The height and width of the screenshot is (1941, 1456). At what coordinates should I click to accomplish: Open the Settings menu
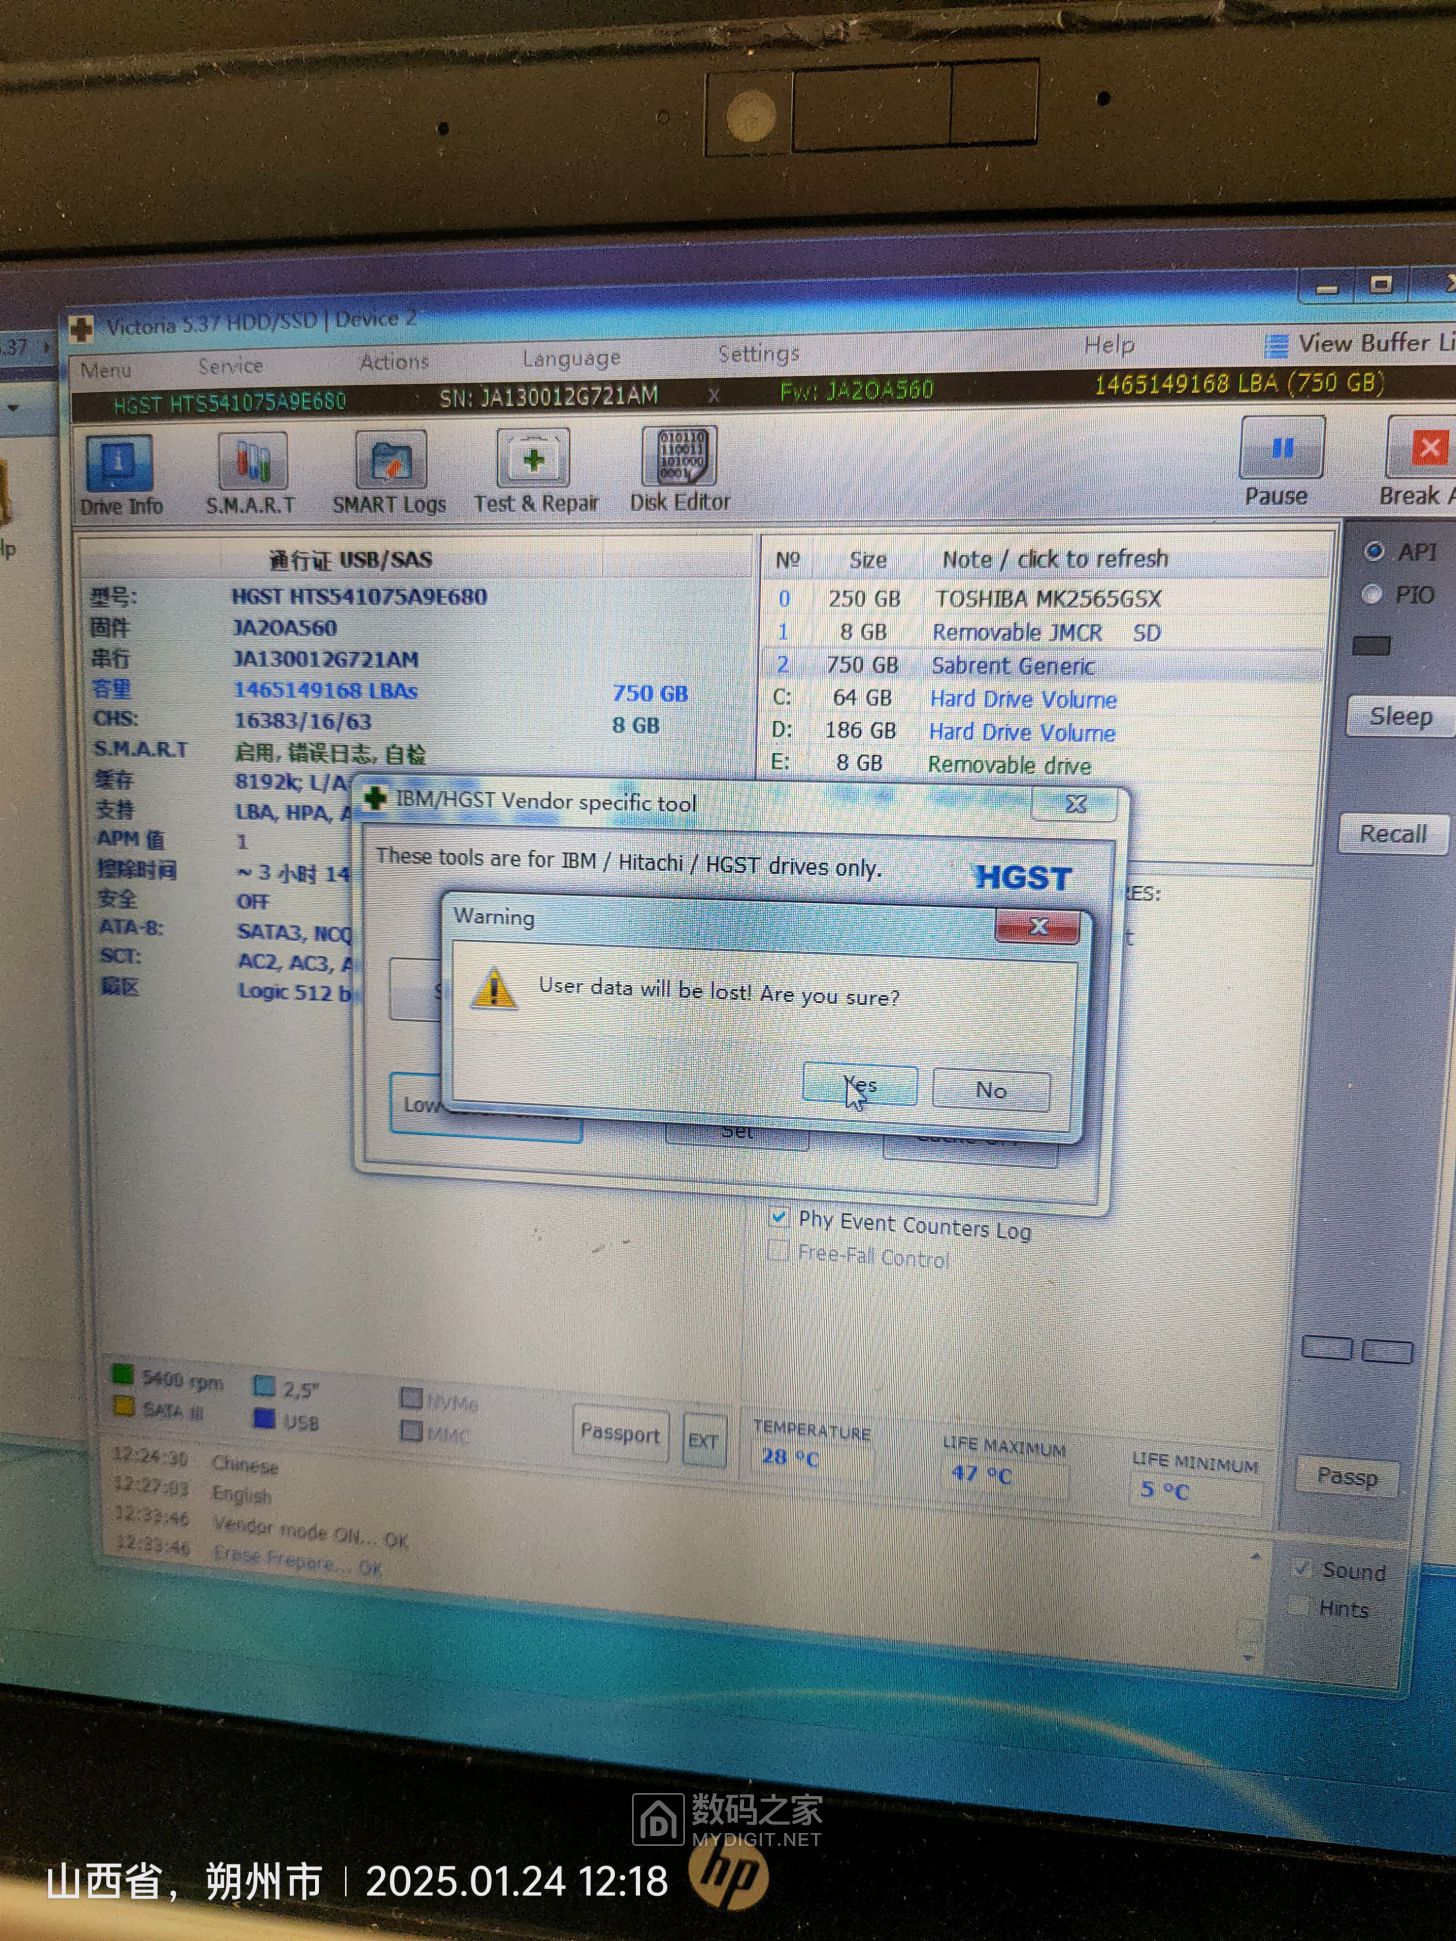coord(759,354)
